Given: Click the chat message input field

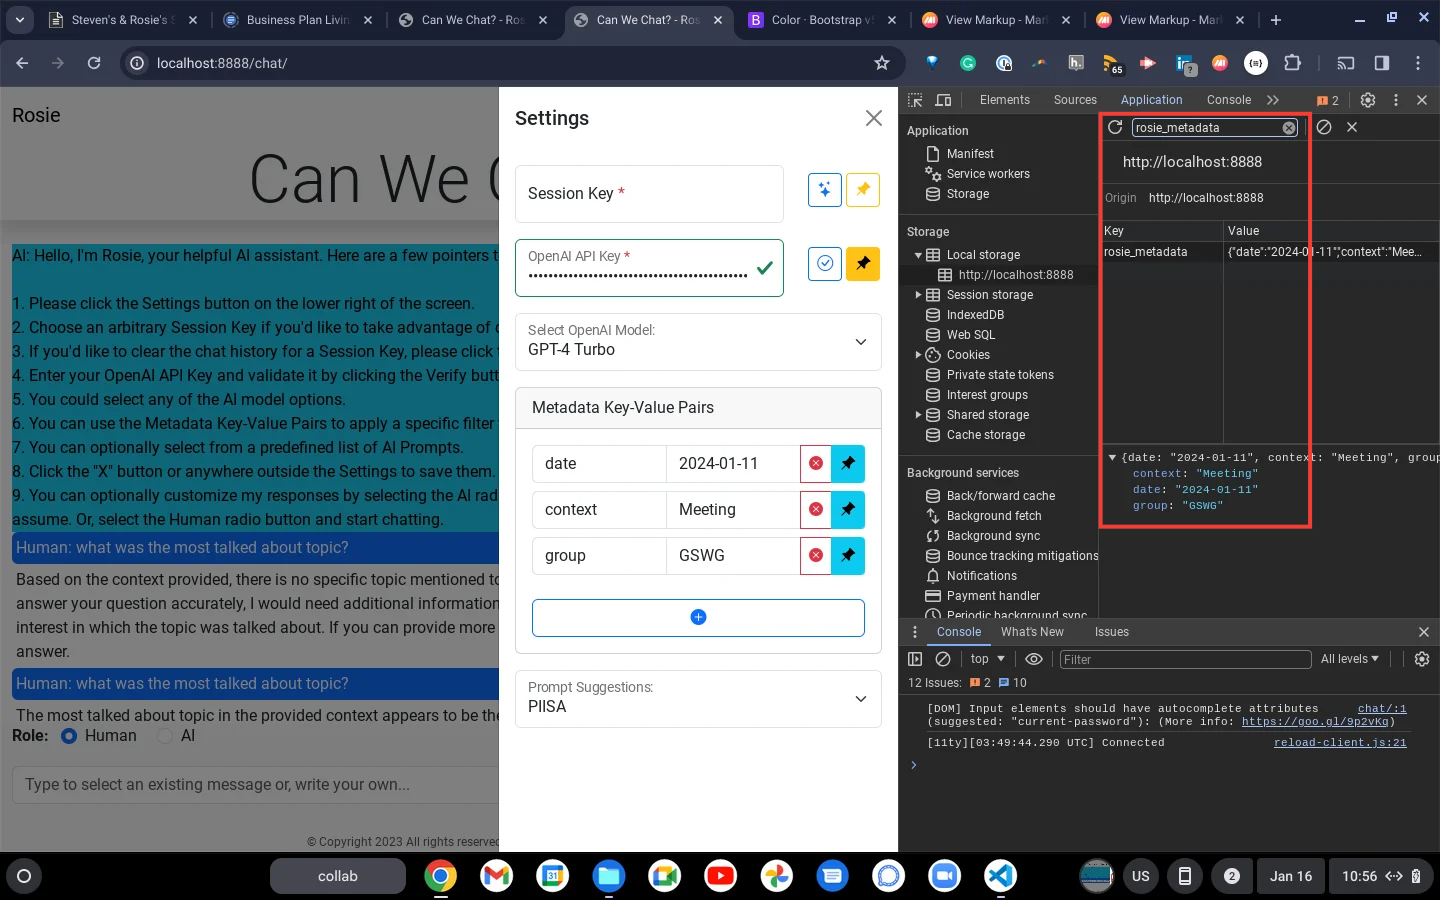Looking at the screenshot, I should pos(255,785).
